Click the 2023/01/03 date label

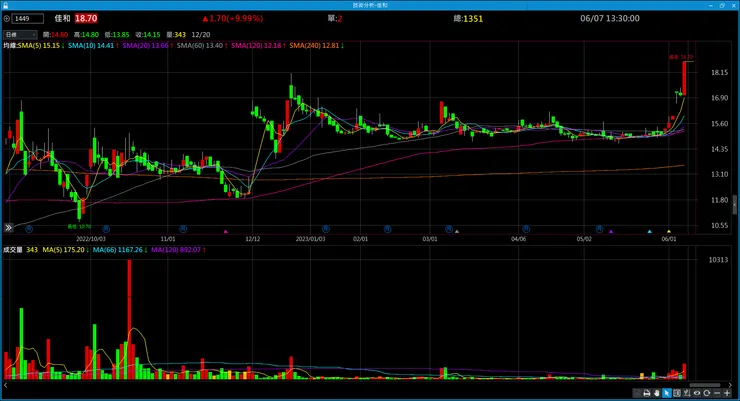point(310,239)
